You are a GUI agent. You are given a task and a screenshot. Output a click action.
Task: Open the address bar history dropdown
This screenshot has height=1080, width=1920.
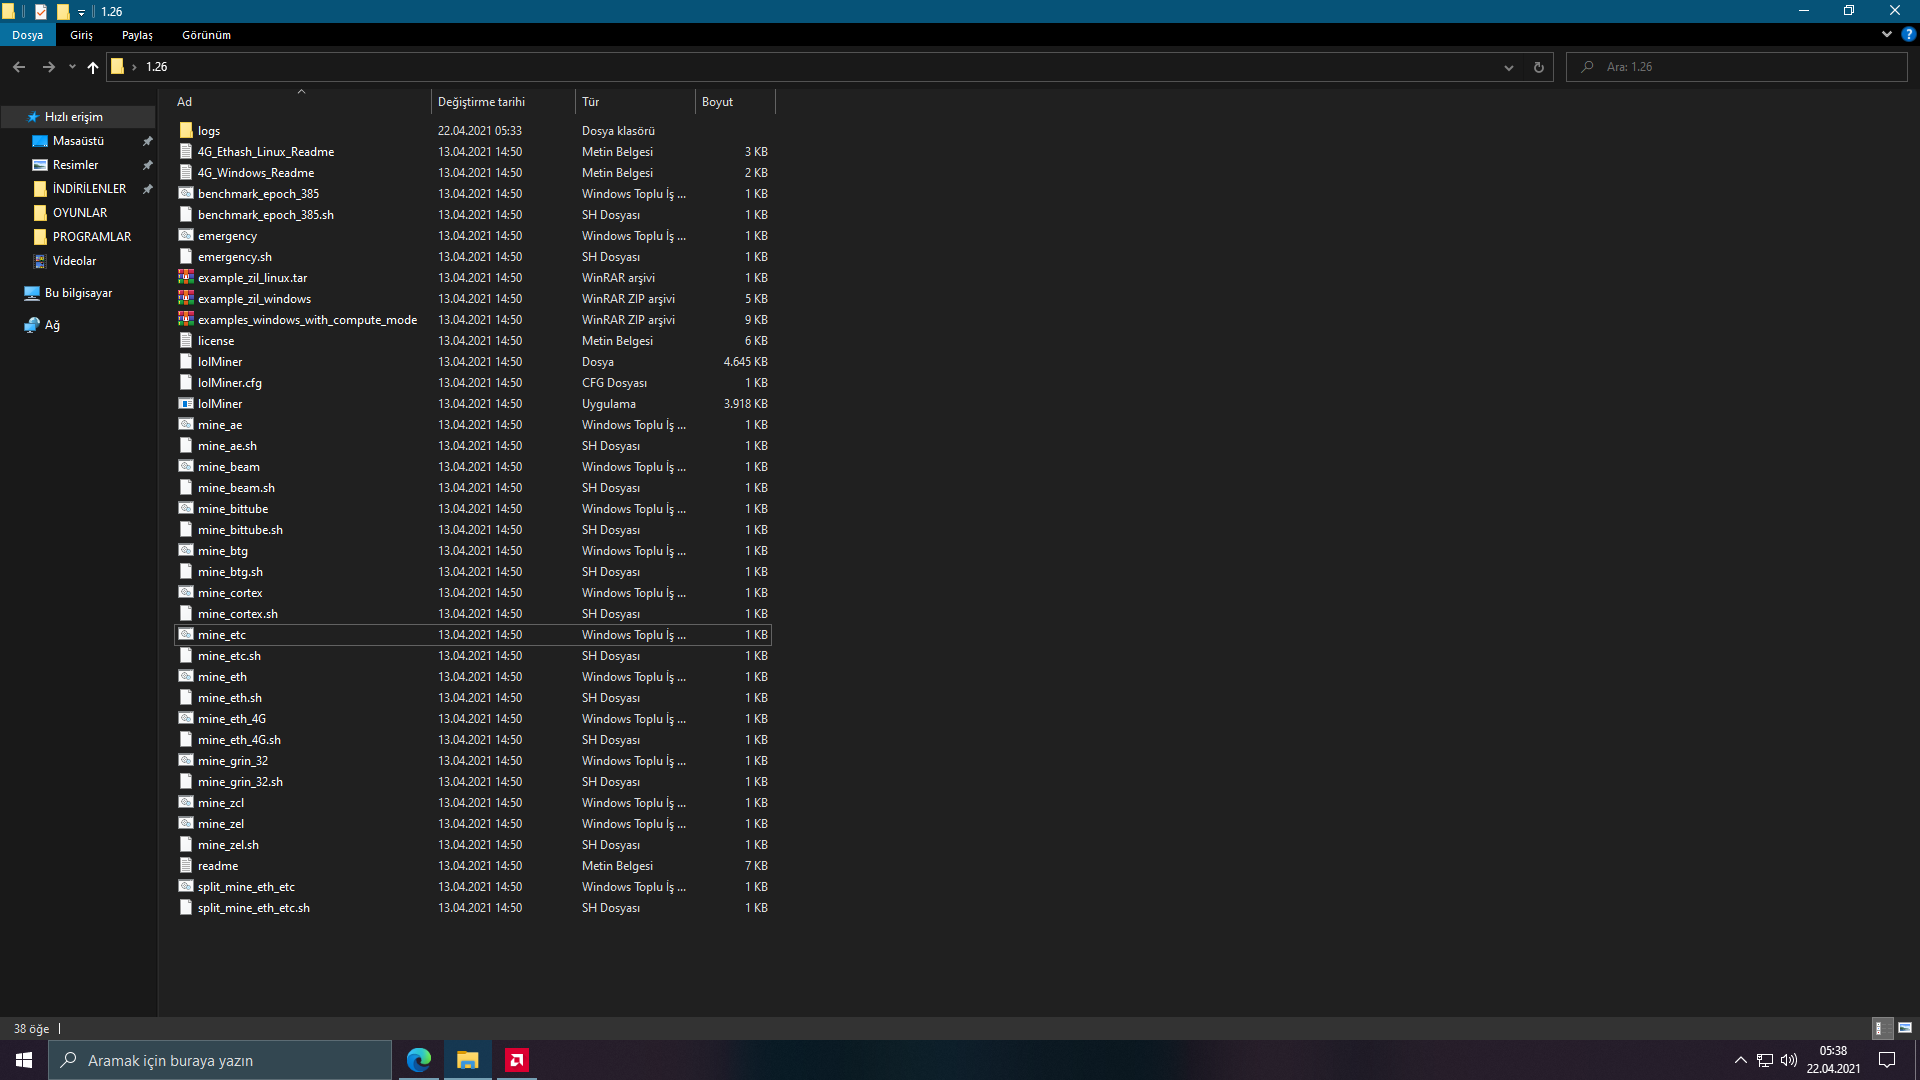(x=1508, y=67)
